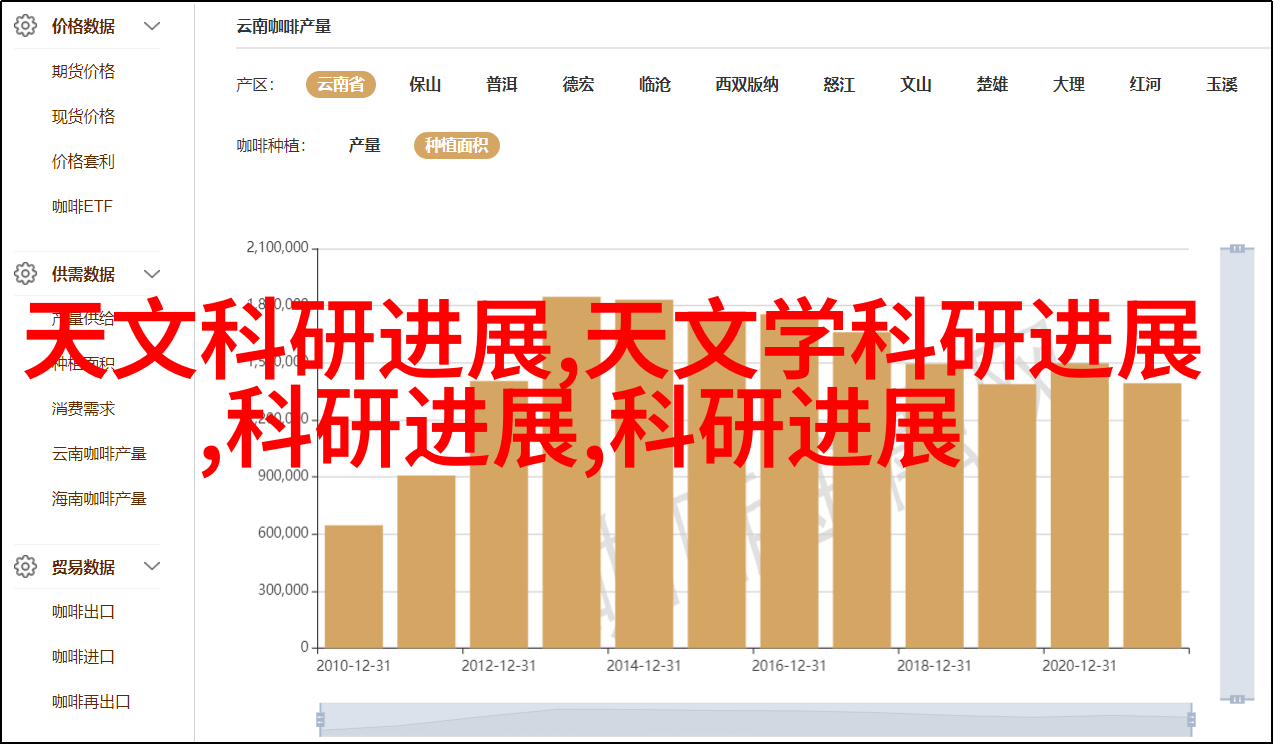Choose 玉溪 production region

pos(1221,85)
